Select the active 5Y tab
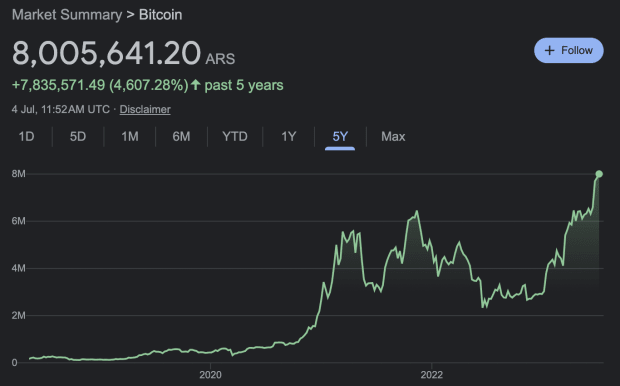 click(340, 136)
